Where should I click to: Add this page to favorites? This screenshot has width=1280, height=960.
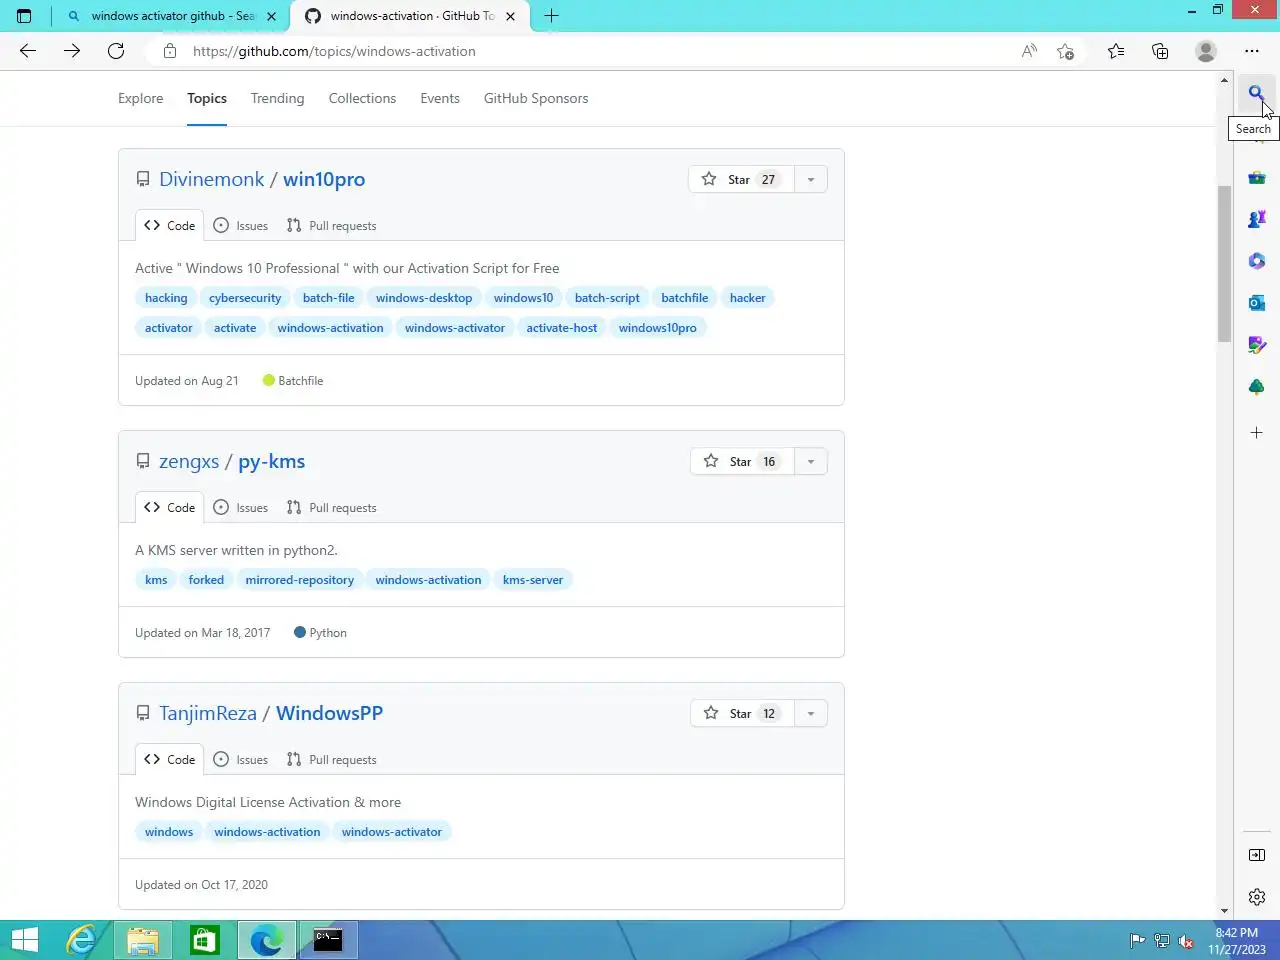tap(1066, 51)
